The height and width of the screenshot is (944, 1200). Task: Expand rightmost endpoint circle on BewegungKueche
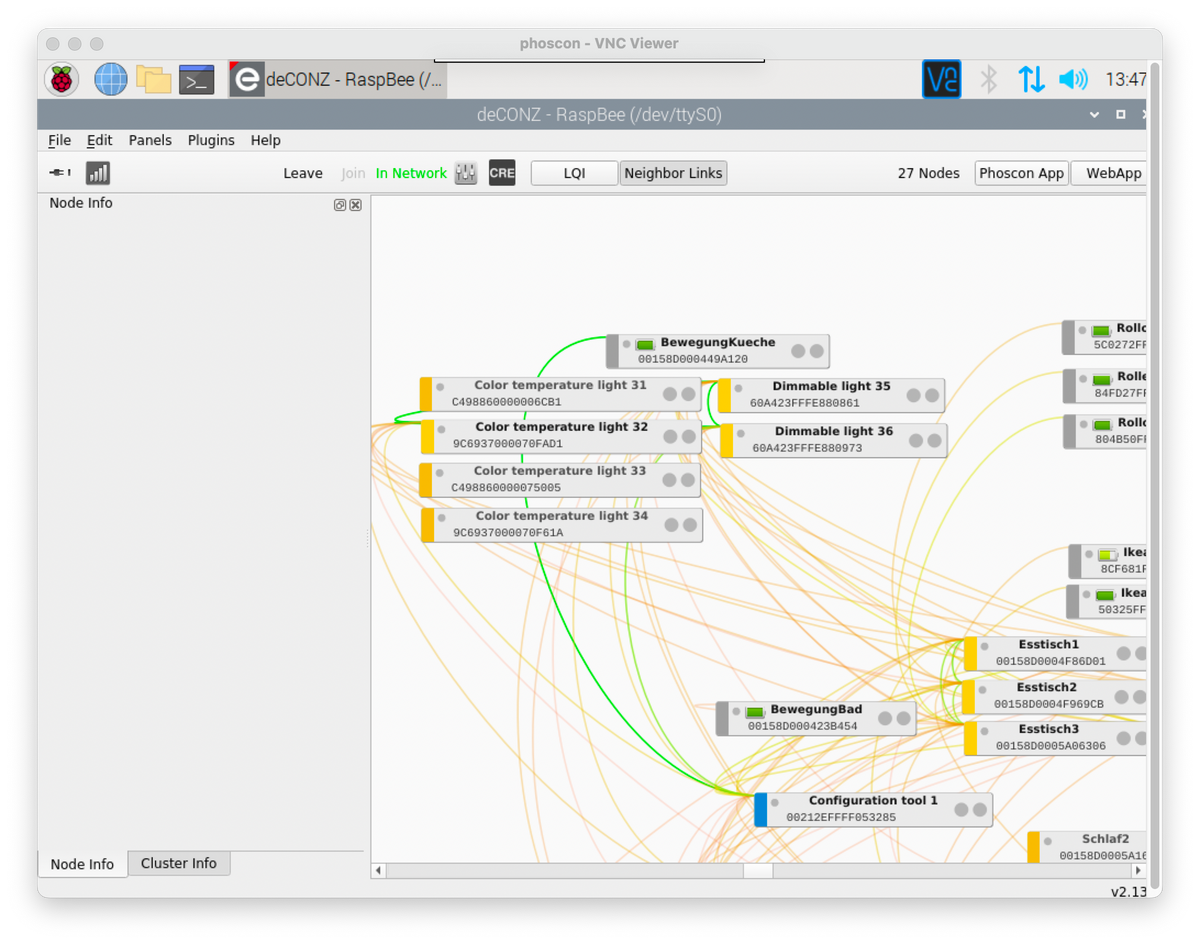(x=817, y=351)
